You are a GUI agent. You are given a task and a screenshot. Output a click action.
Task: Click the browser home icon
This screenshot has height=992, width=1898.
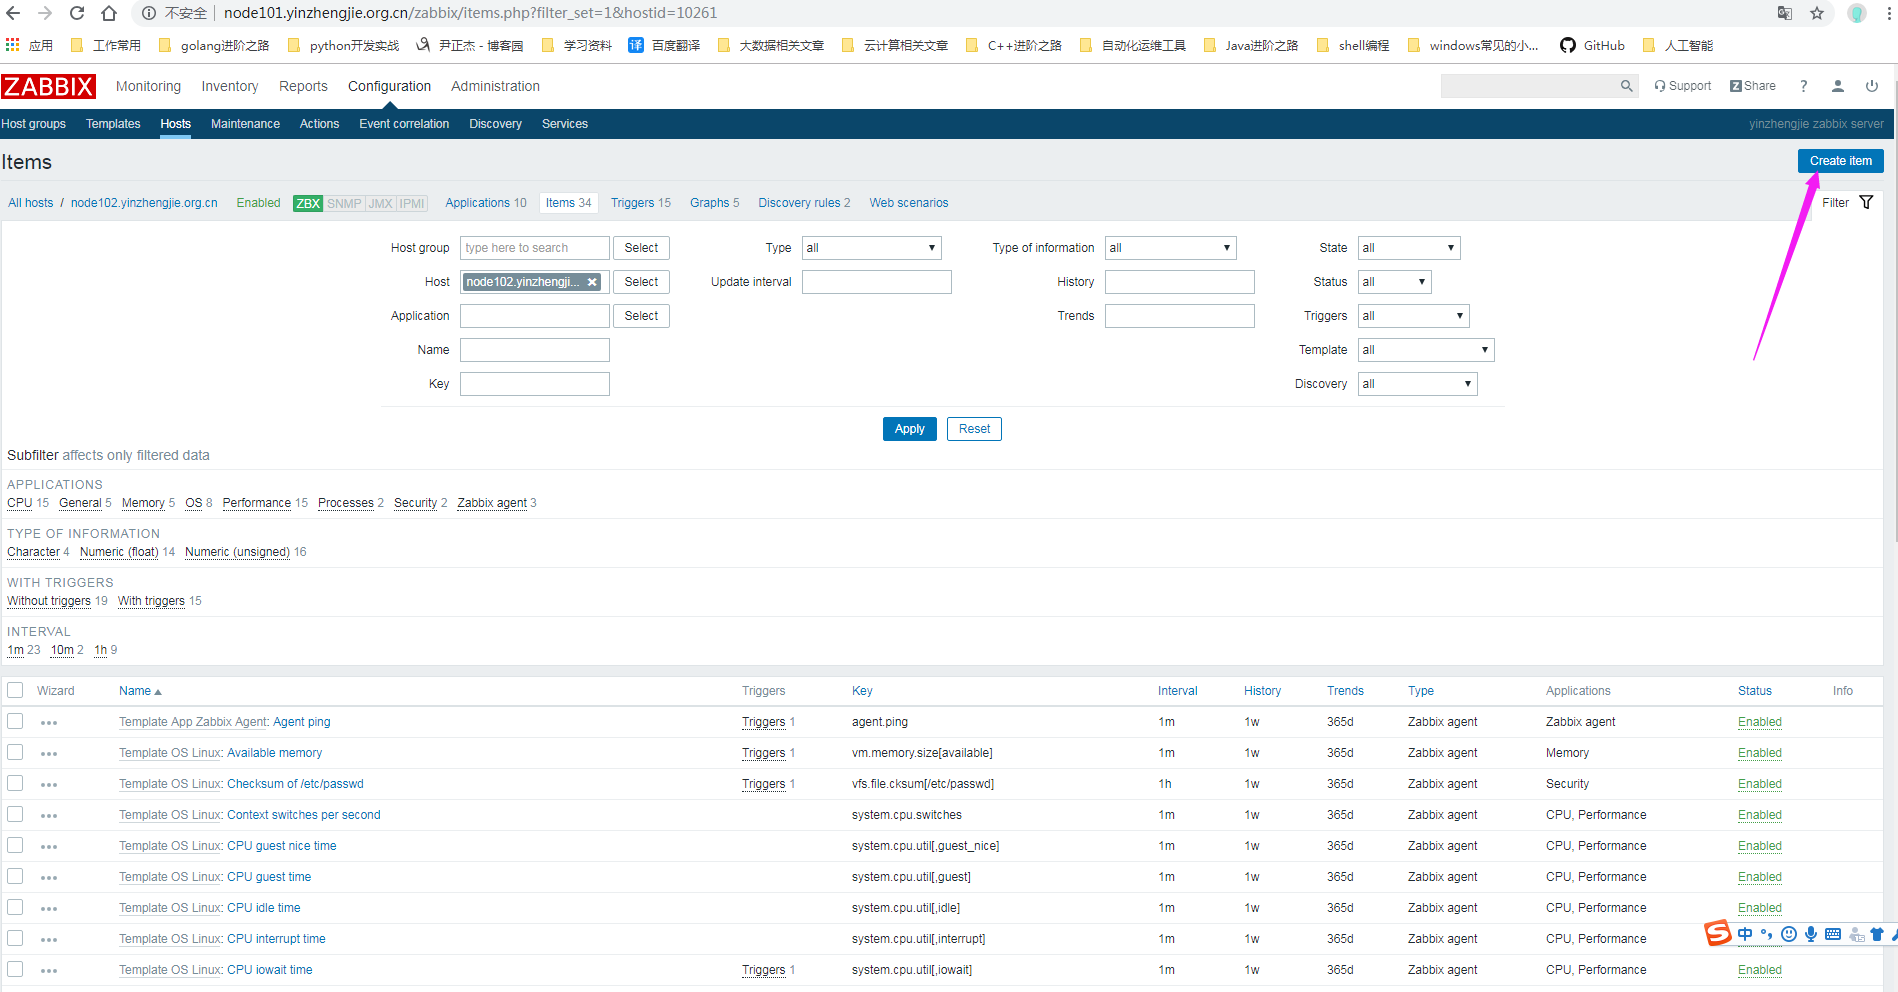coord(109,13)
